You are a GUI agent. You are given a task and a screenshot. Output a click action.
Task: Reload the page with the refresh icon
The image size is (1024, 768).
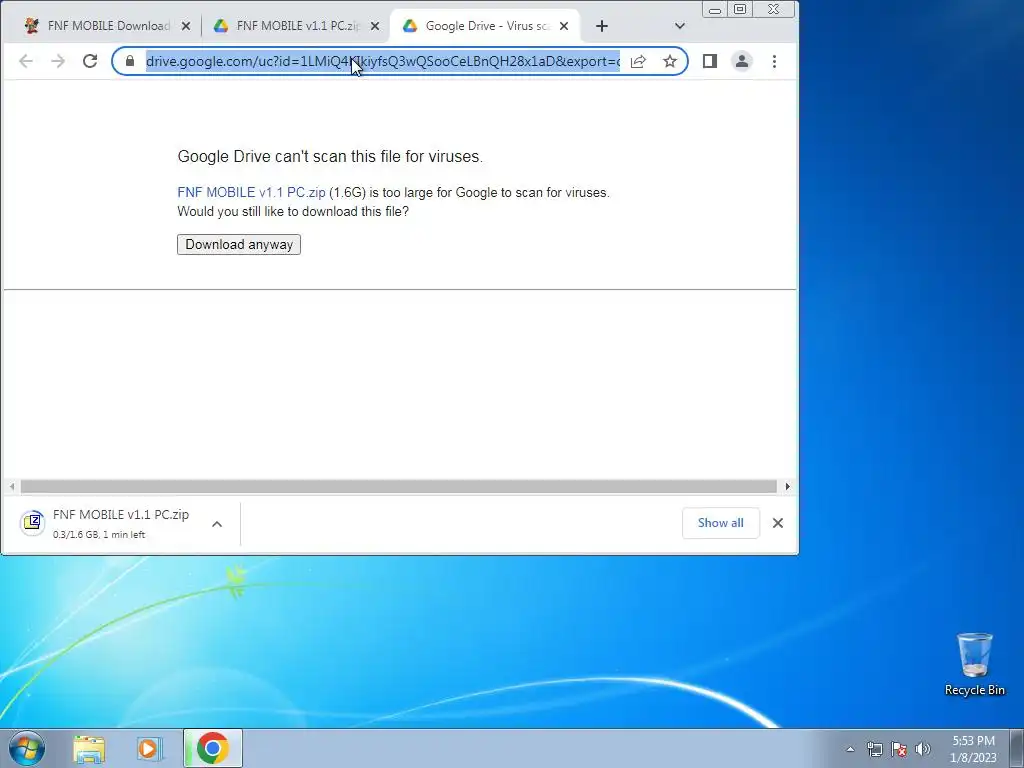point(90,61)
